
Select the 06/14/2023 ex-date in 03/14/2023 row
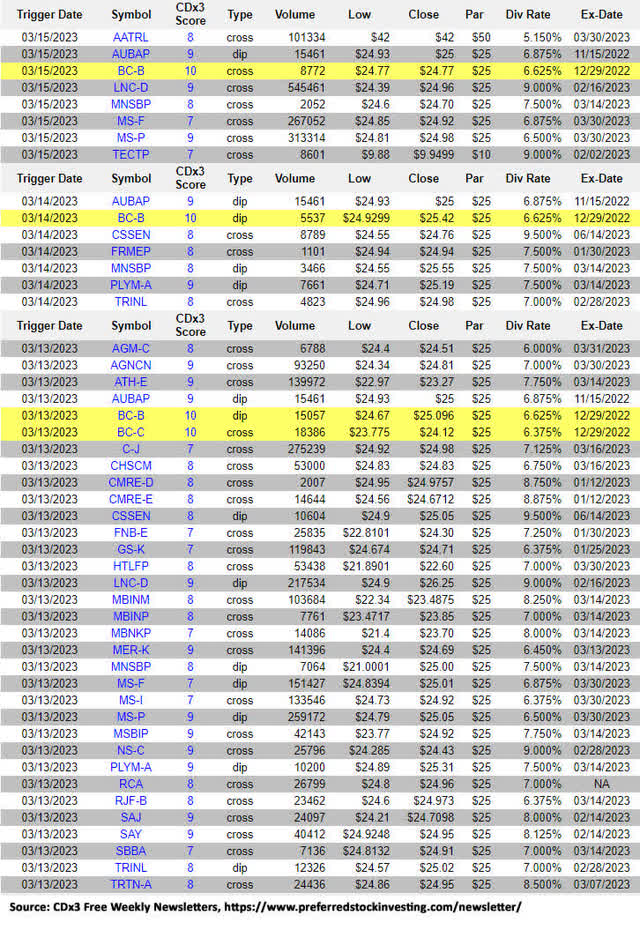[x=601, y=235]
